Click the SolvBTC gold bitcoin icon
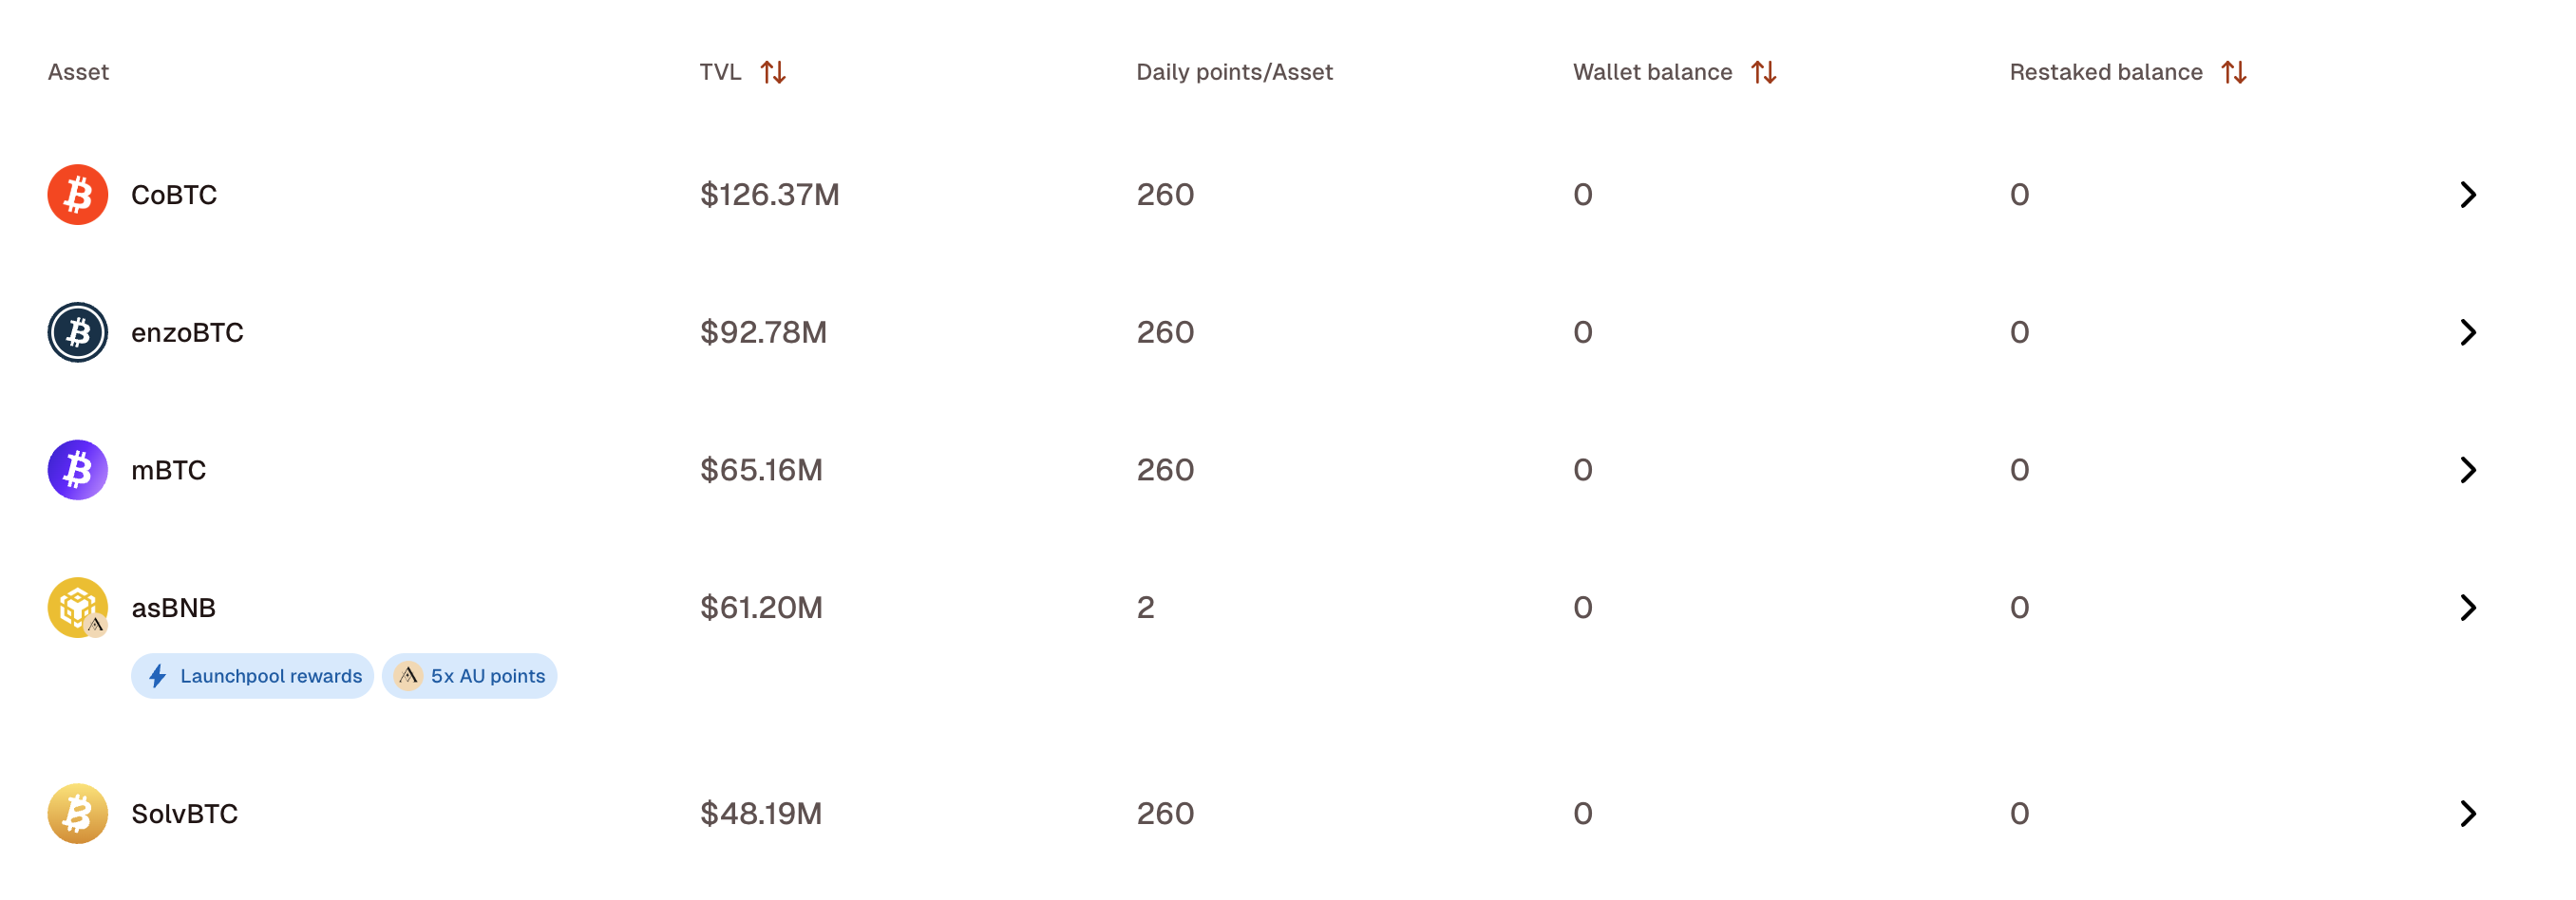This screenshot has height=900, width=2576. [77, 813]
